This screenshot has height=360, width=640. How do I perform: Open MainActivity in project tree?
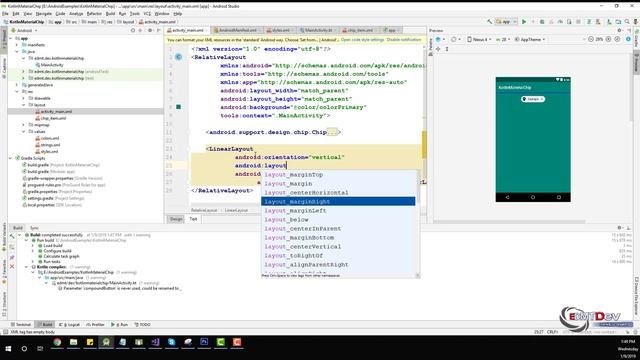pyautogui.click(x=51, y=65)
